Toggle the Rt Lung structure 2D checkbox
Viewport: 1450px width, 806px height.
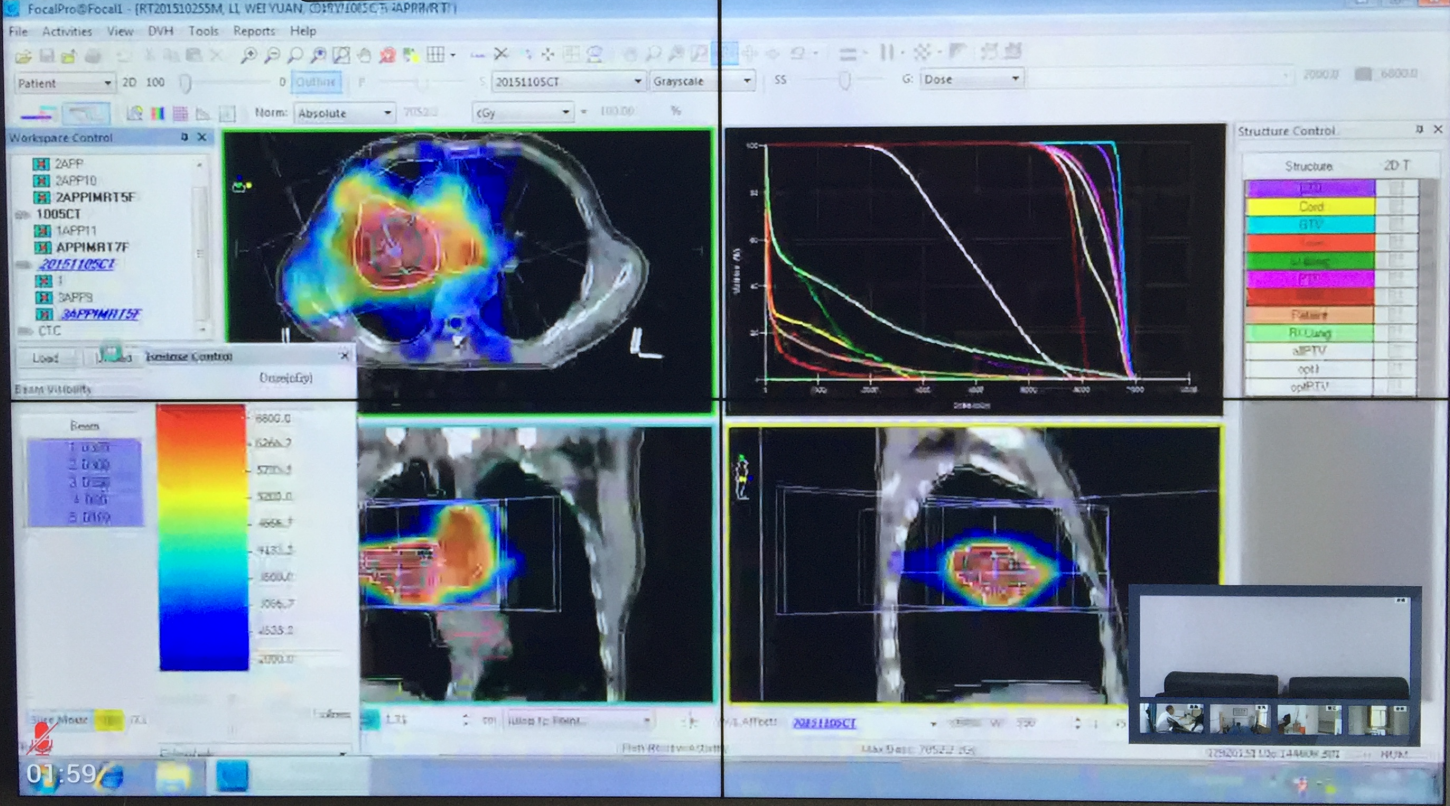(x=1395, y=333)
